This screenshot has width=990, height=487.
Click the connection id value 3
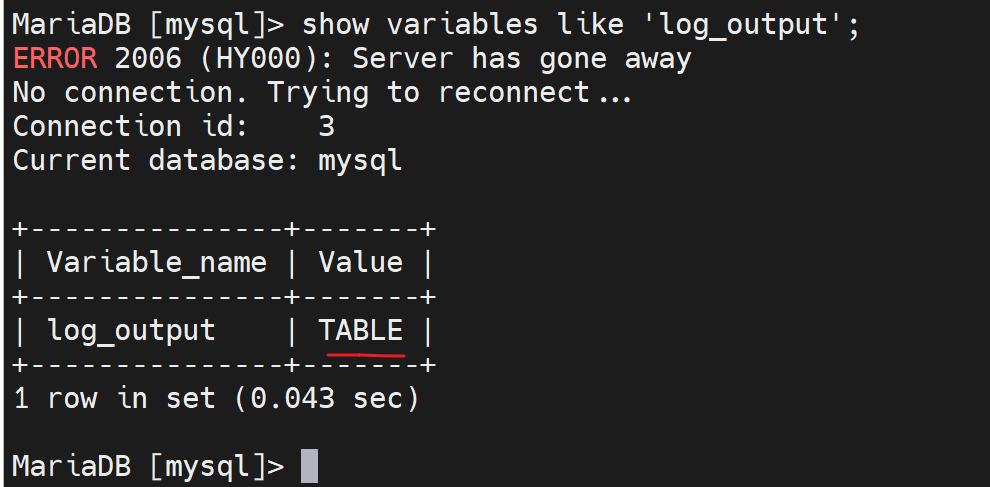tap(326, 127)
